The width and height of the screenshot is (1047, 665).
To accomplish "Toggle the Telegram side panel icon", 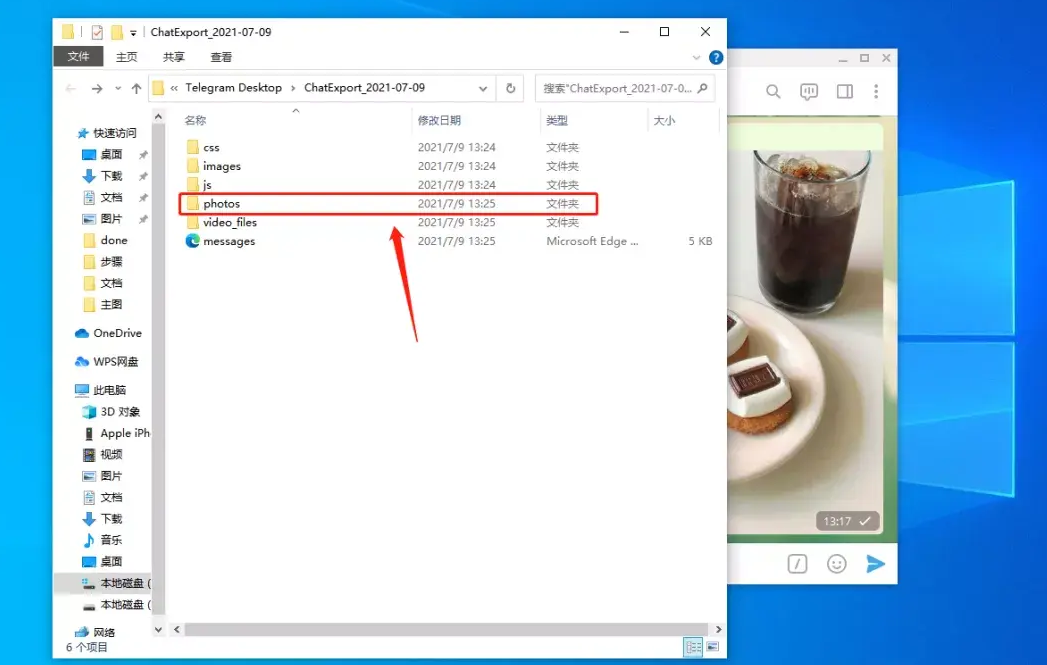I will (x=845, y=92).
